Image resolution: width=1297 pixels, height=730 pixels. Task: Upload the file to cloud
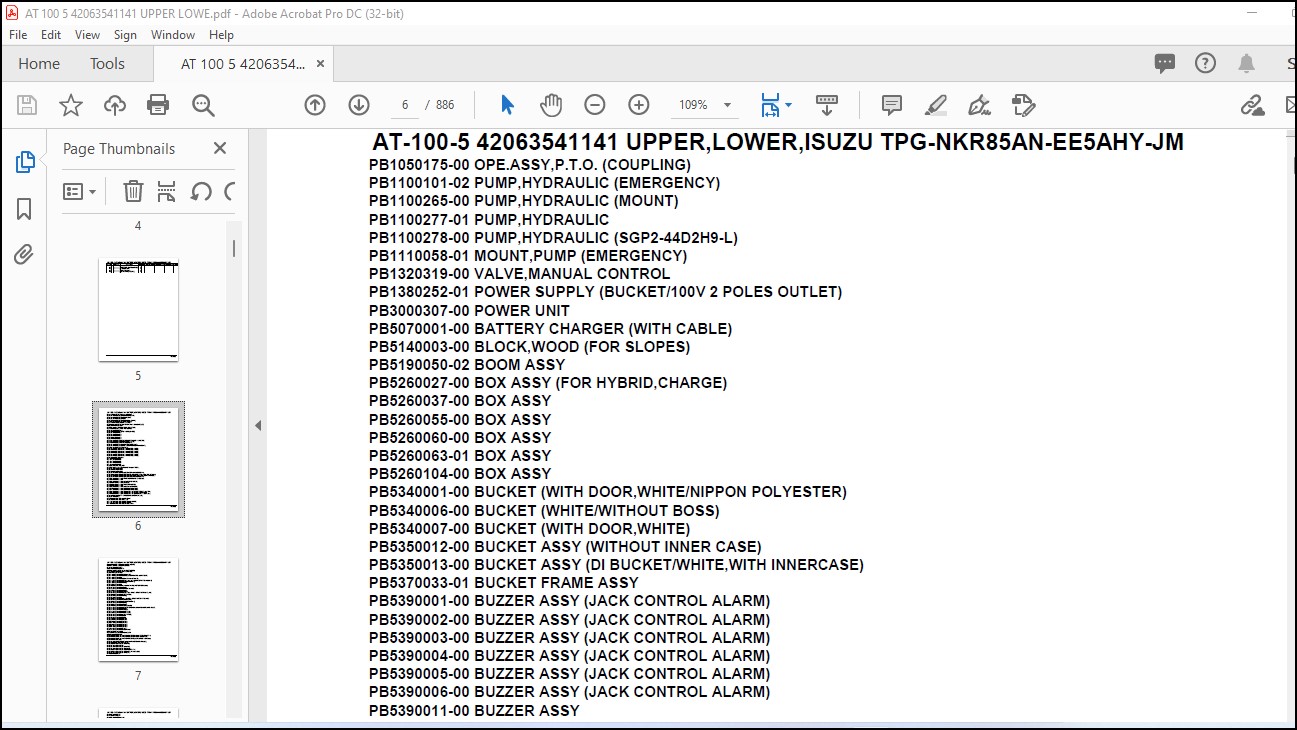click(115, 105)
